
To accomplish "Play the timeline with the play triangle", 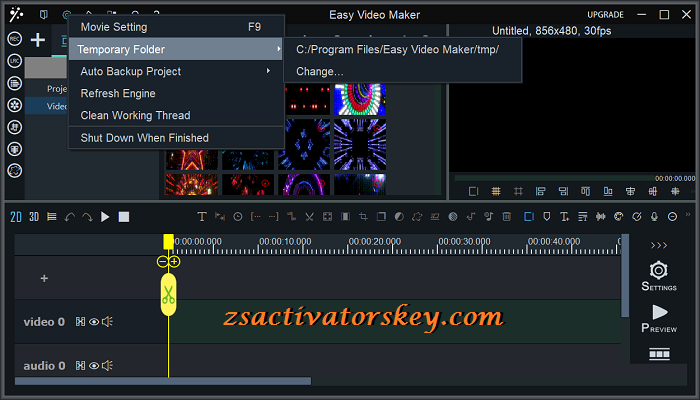I will click(105, 217).
